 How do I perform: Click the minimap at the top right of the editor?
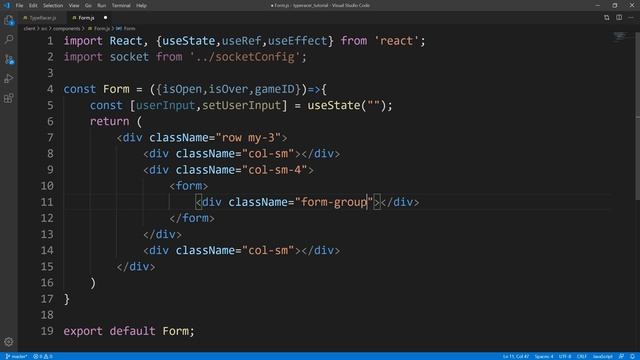pos(620,38)
